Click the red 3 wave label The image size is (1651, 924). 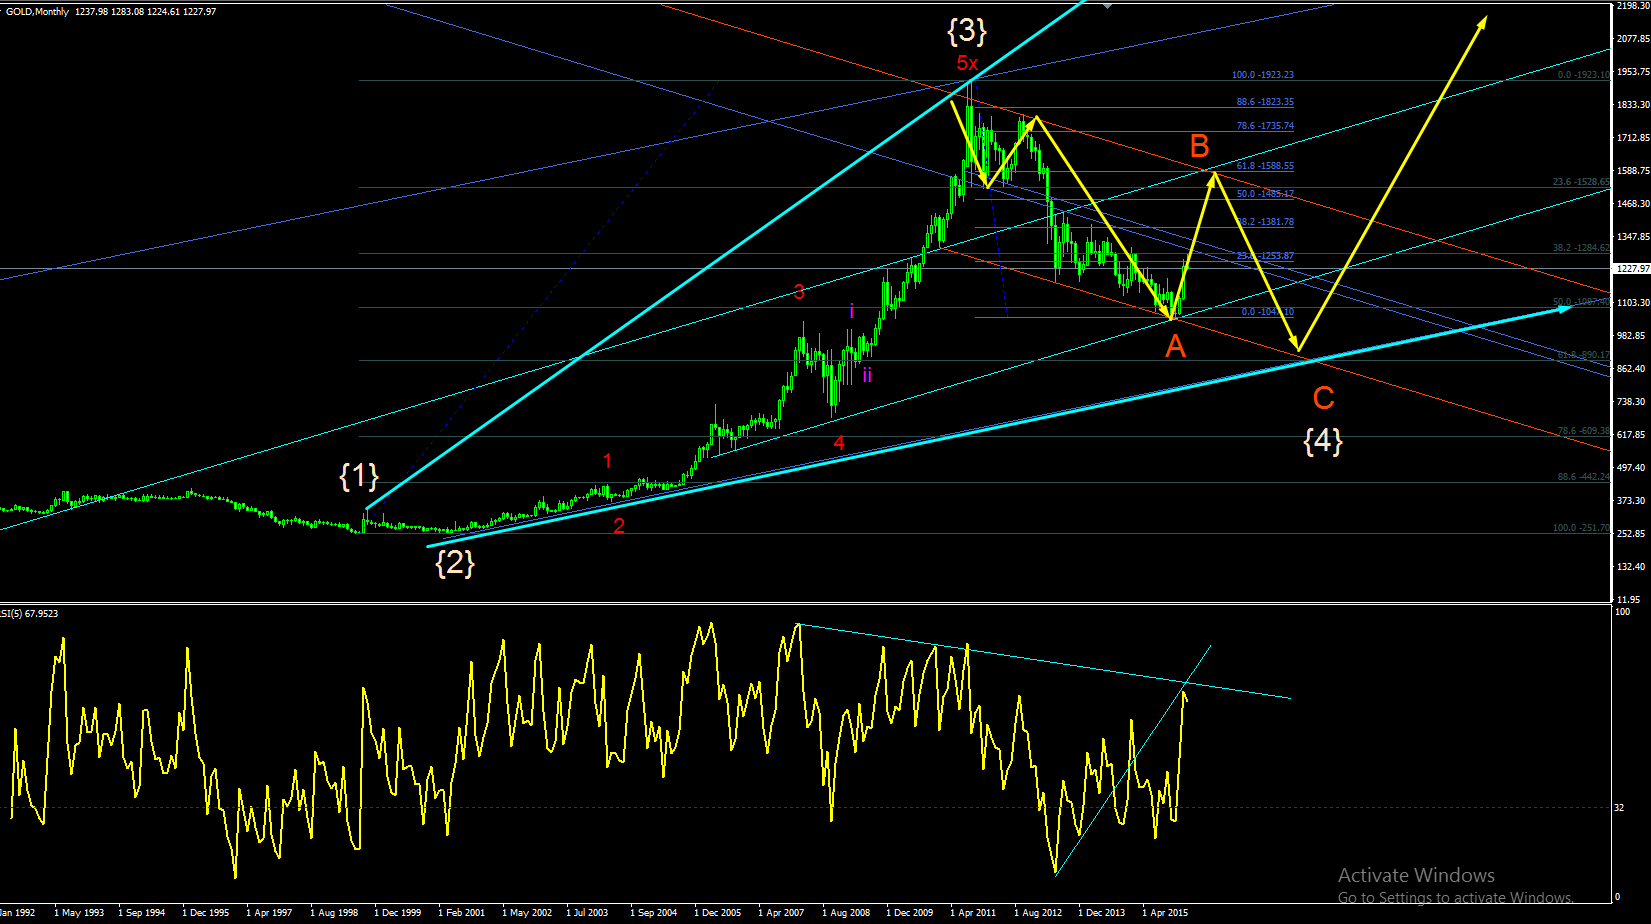(799, 292)
